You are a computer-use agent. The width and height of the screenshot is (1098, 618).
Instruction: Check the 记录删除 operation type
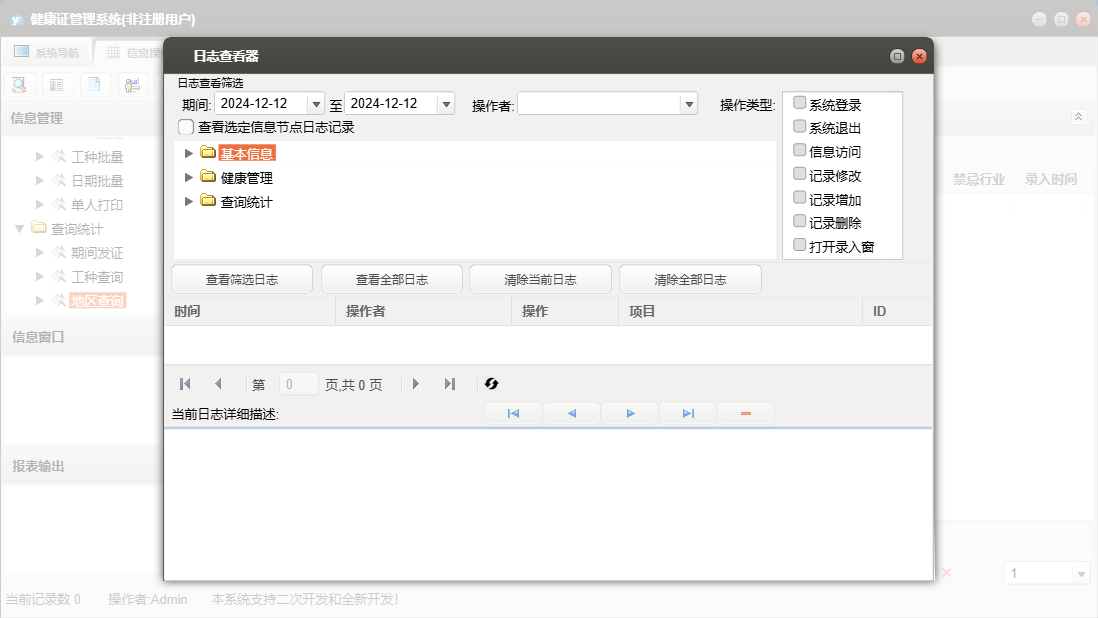[799, 221]
